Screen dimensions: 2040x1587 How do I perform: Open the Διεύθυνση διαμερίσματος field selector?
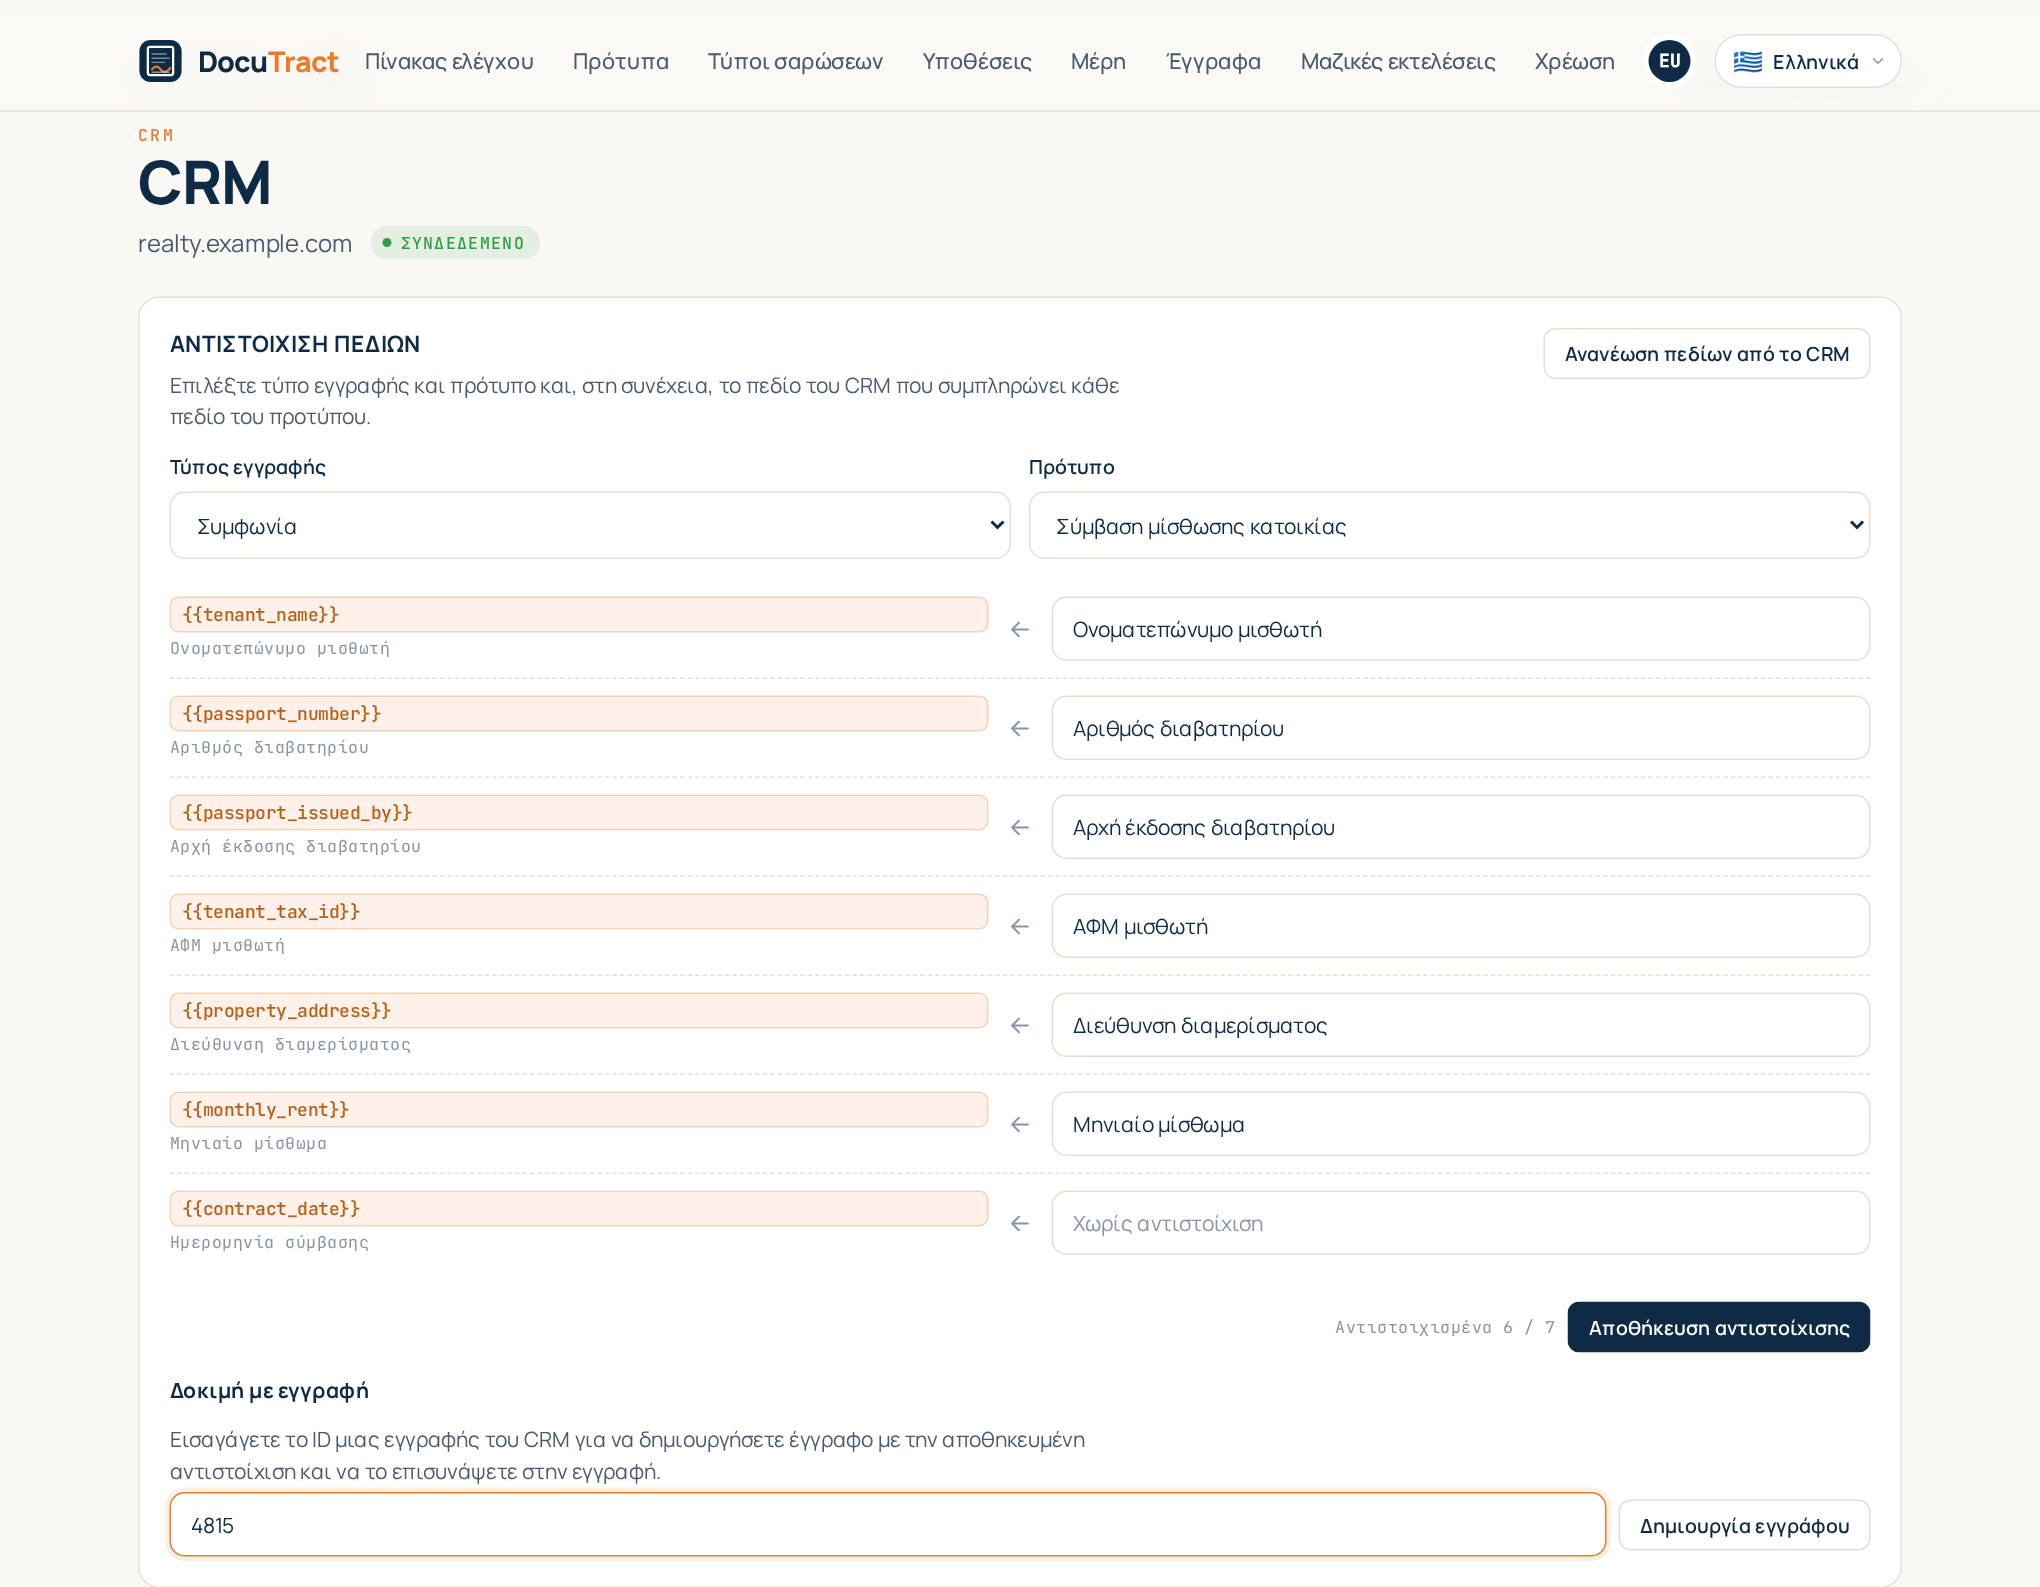[1460, 1025]
